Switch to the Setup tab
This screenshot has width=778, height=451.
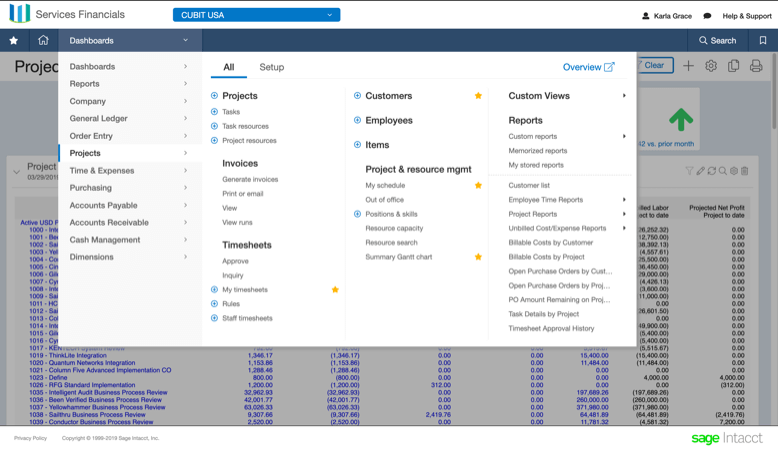click(271, 67)
